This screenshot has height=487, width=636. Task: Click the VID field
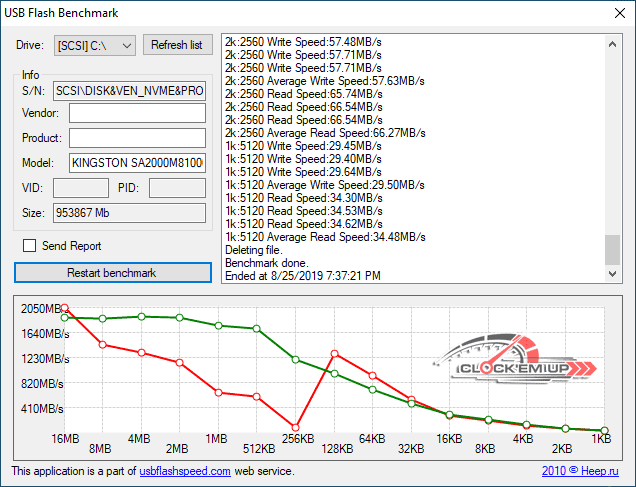pos(80,188)
